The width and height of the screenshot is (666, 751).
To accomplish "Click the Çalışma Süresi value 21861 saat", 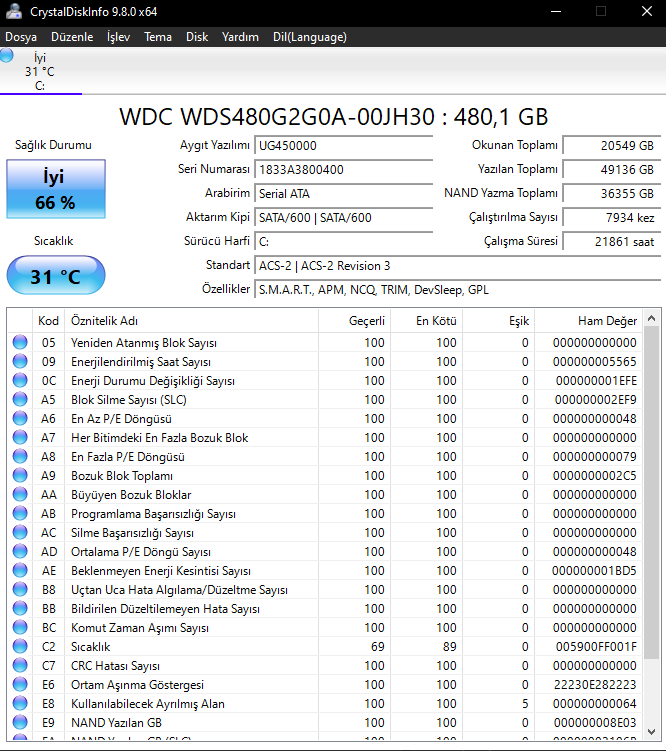I will pos(611,241).
